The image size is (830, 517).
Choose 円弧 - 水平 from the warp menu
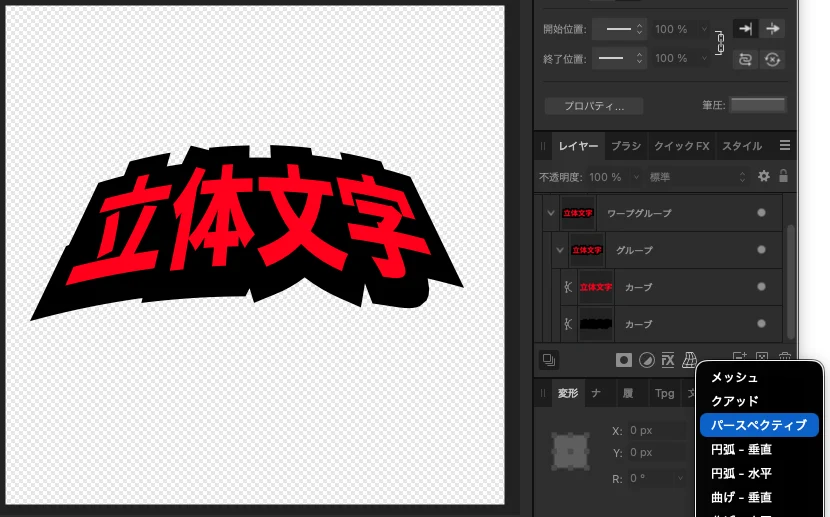pyautogui.click(x=759, y=473)
